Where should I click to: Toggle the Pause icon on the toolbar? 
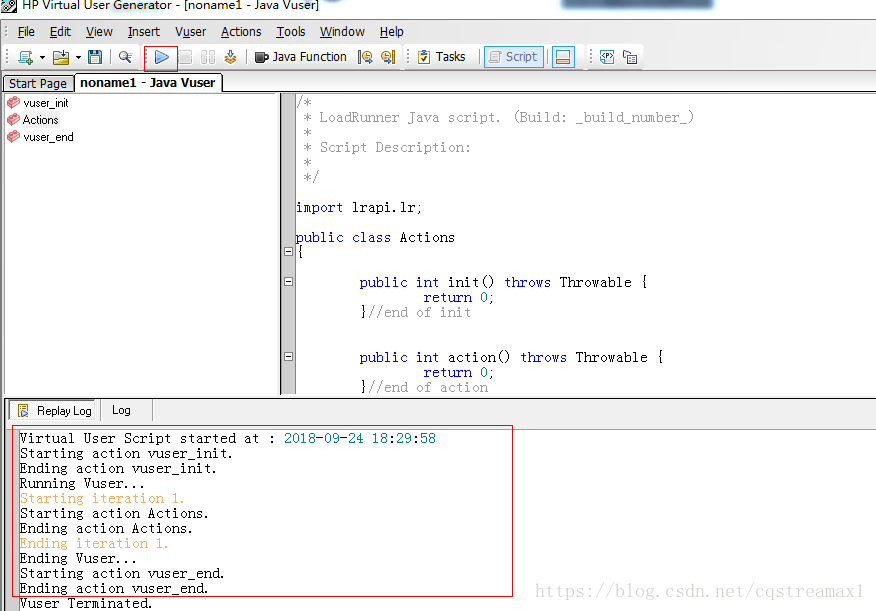[208, 57]
